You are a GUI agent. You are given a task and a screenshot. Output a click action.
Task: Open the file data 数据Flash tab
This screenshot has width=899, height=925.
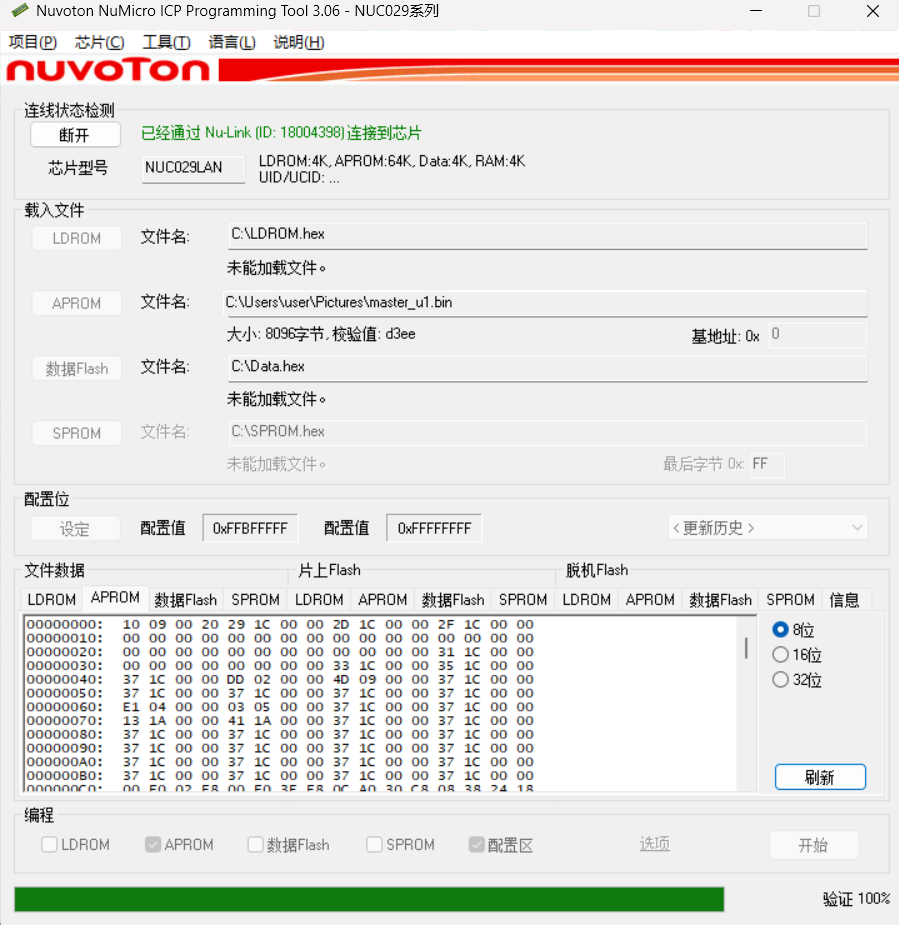point(185,600)
